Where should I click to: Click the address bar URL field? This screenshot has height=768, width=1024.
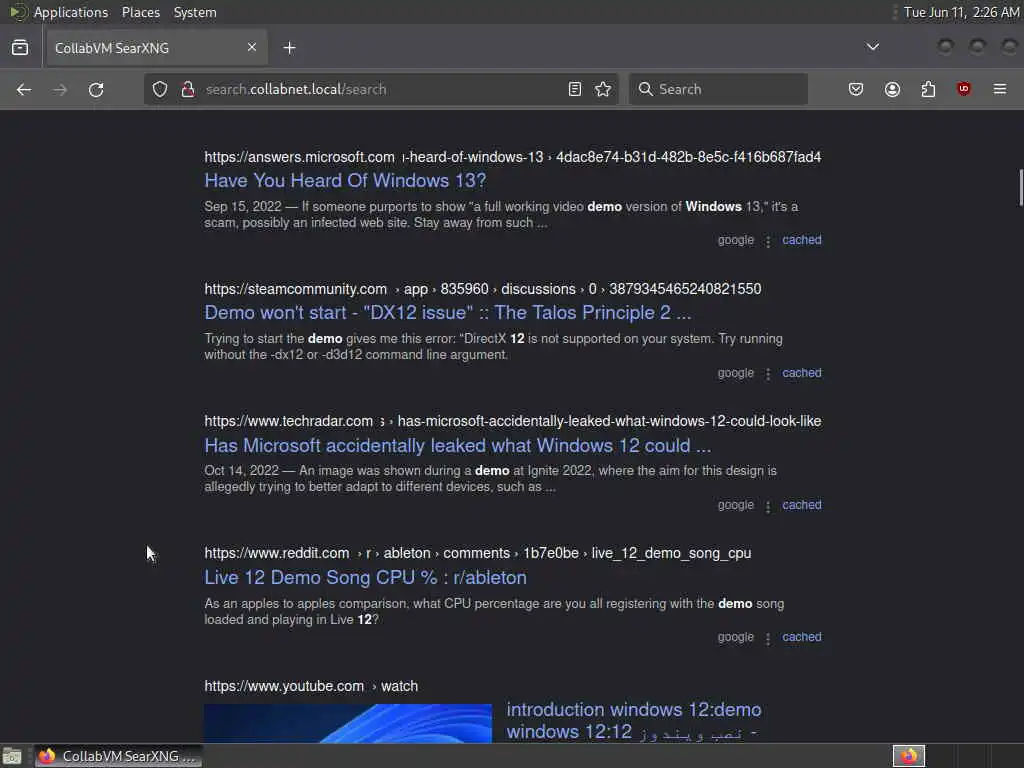click(x=379, y=89)
